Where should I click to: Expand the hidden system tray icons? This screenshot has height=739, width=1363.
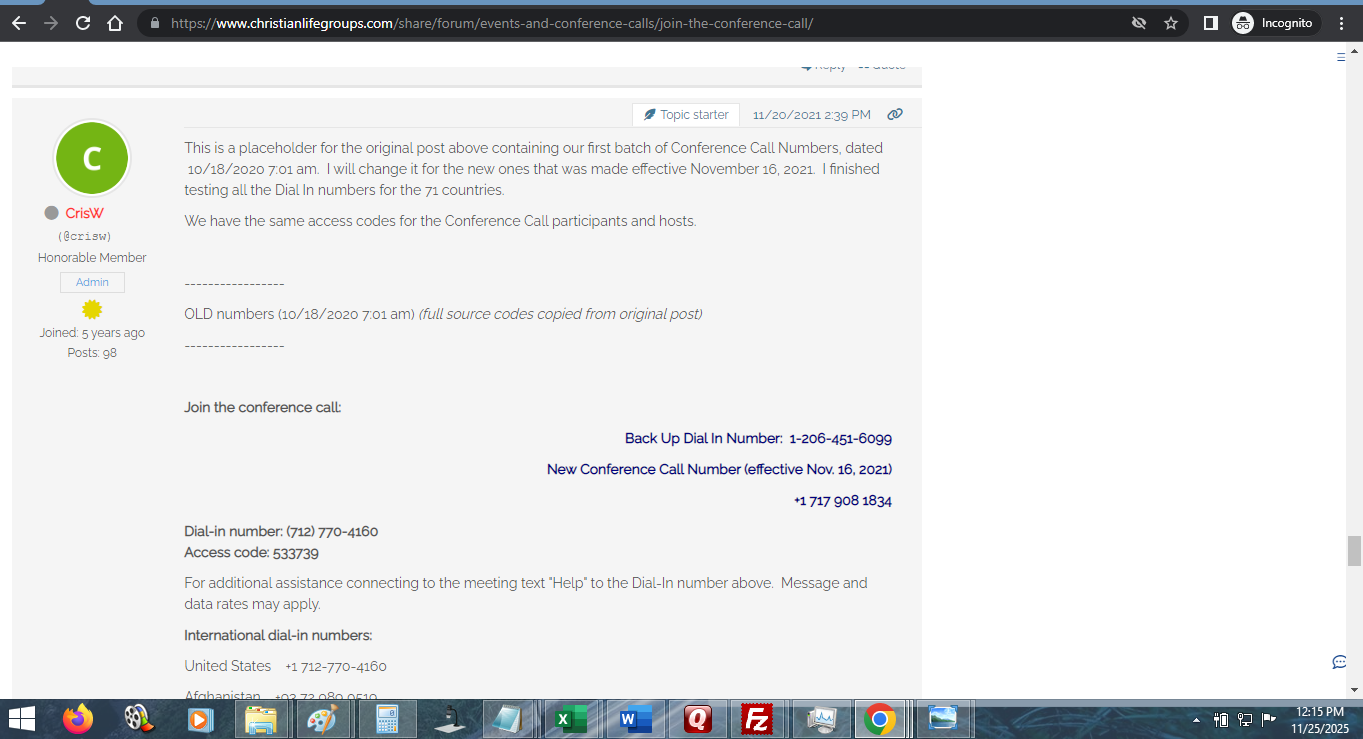pos(1196,719)
